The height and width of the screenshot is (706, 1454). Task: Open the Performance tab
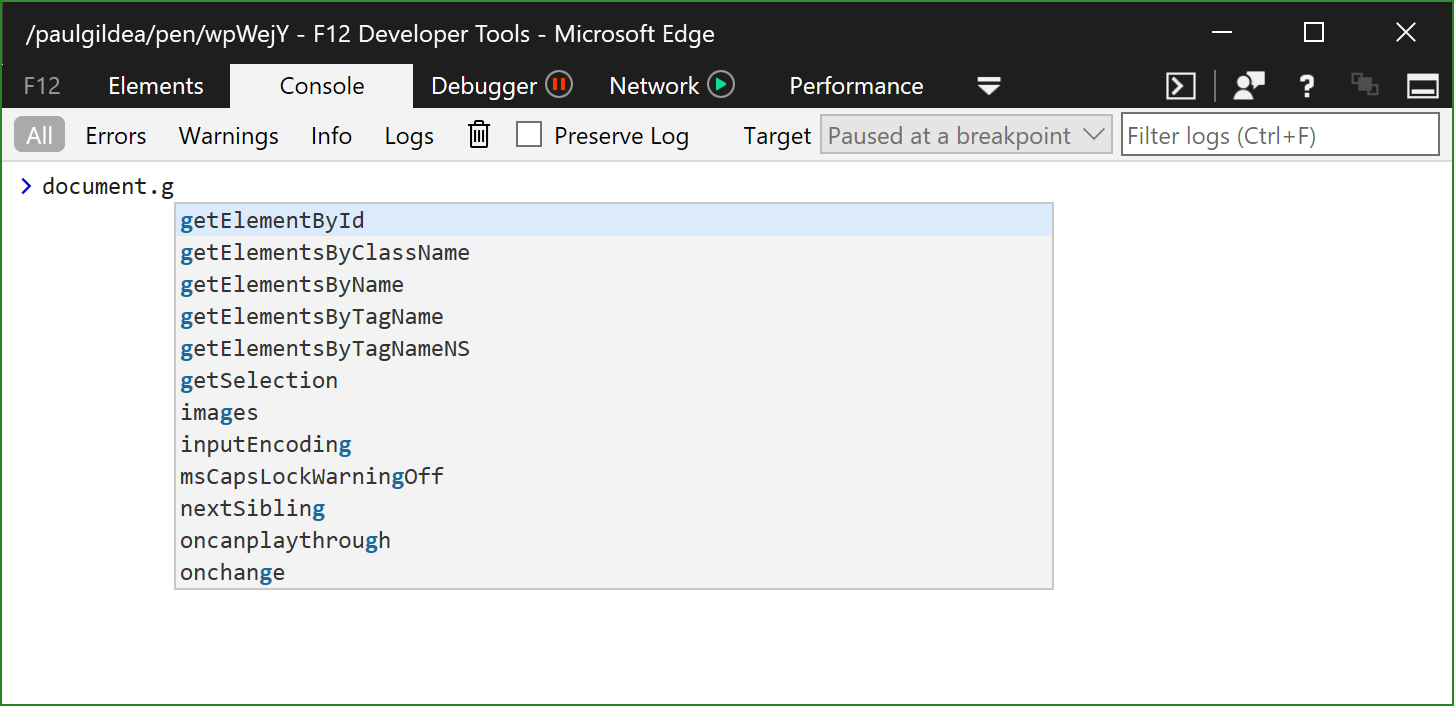[x=856, y=86]
